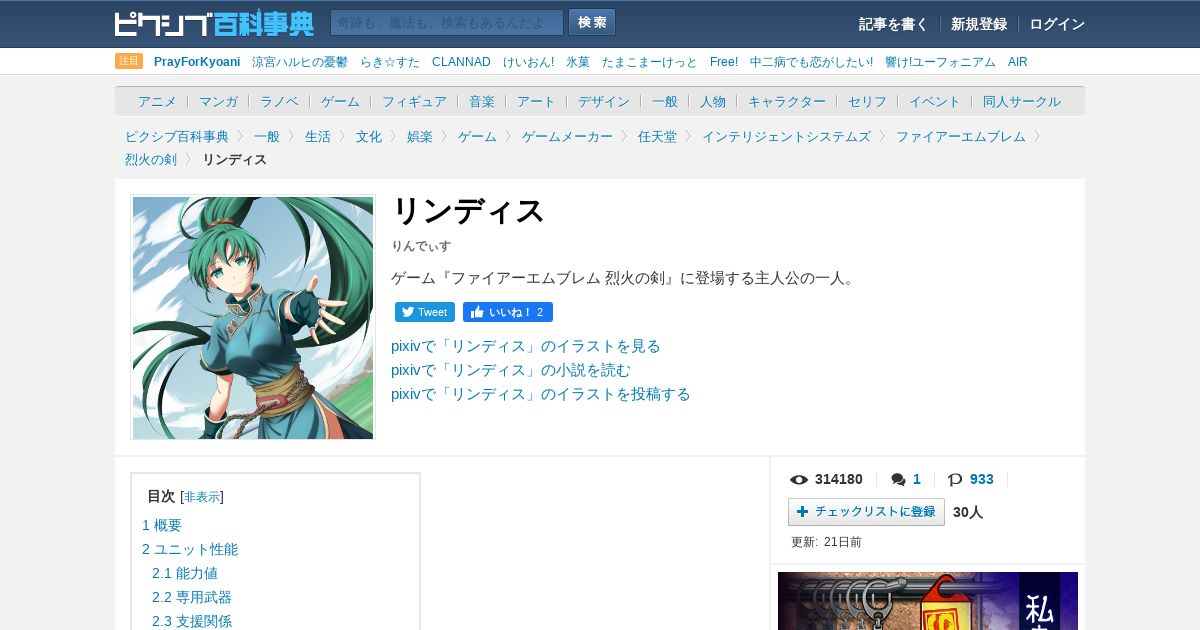Viewport: 1200px width, 630px height.
Task: Open pixivで「リンディス」のイラストを投稿する link
Action: pyautogui.click(x=541, y=394)
